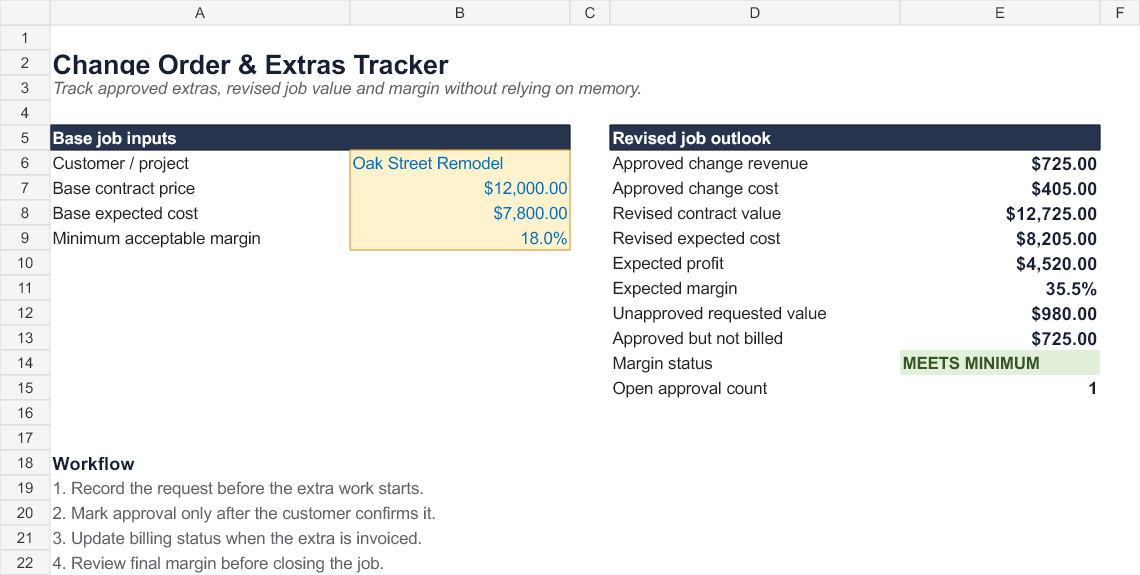Screen dimensions: 1140x575
Task: Select the Approved change cost label
Action: (695, 188)
